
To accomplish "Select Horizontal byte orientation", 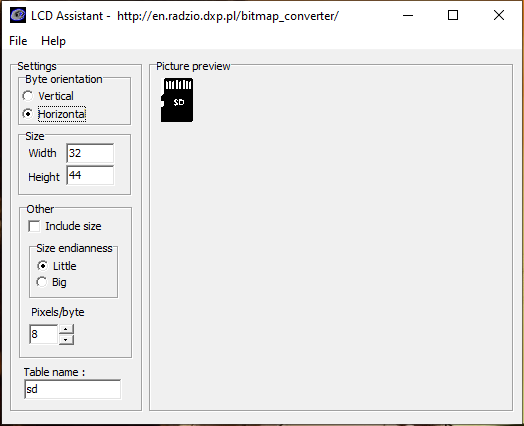I will pos(28,114).
